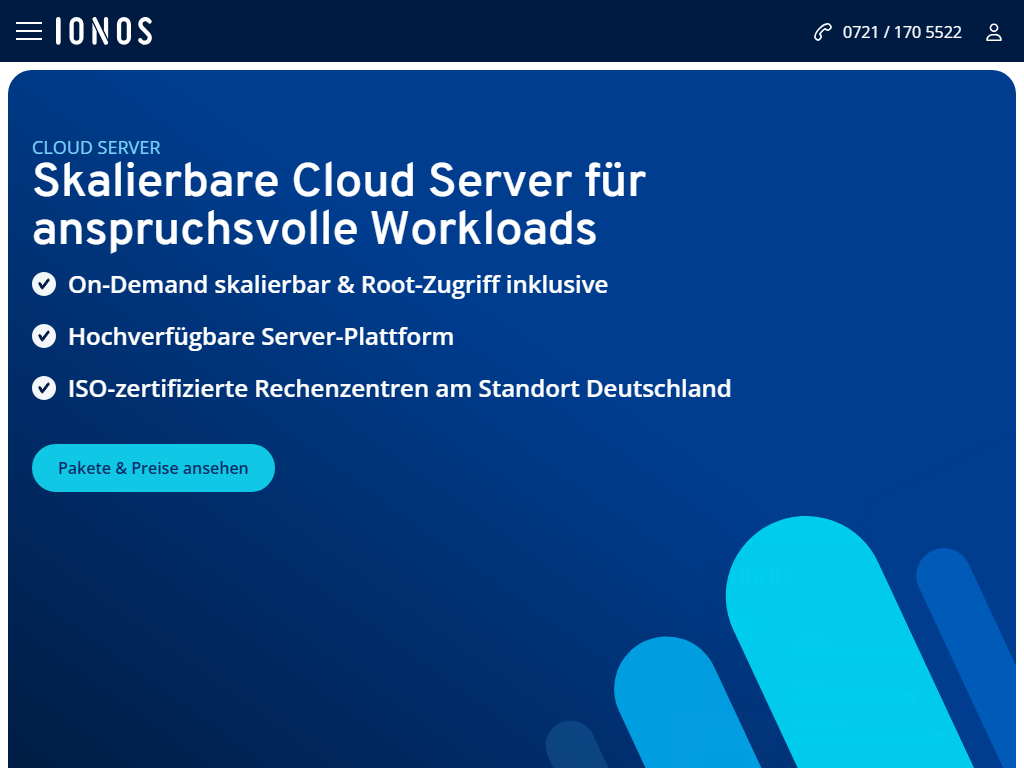This screenshot has height=768, width=1024.
Task: Call the 0721 / 170 5522 number
Action: pyautogui.click(x=902, y=32)
